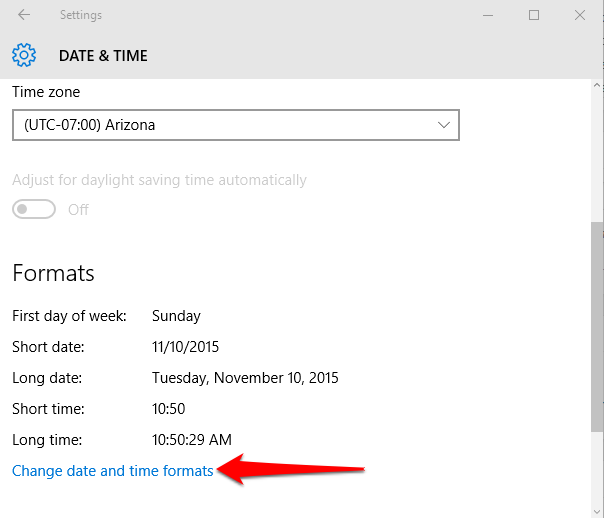Maximize the Settings window

pos(534,15)
